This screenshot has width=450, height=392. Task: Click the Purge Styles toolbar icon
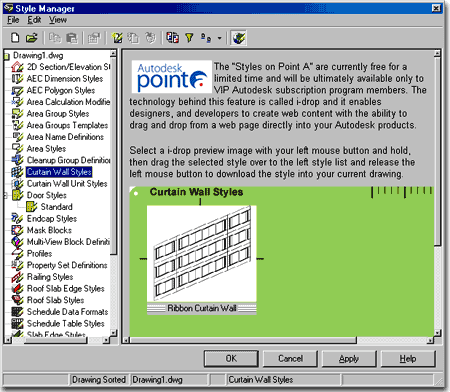[150, 38]
